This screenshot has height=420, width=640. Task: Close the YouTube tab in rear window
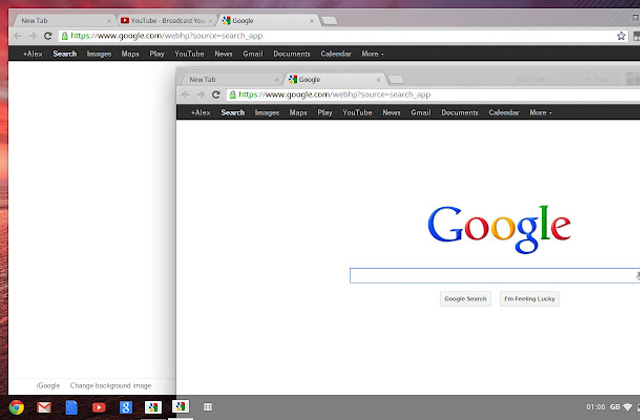tap(211, 21)
